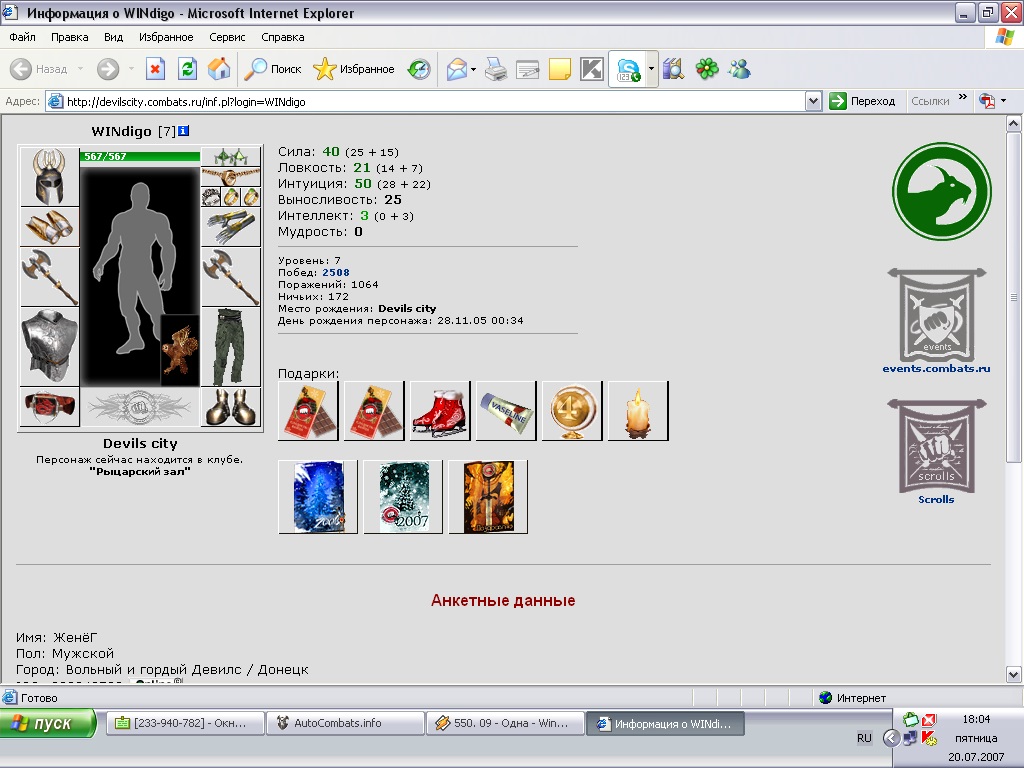
Task: Expand the Skype button dropdown arrow
Action: pyautogui.click(x=651, y=69)
